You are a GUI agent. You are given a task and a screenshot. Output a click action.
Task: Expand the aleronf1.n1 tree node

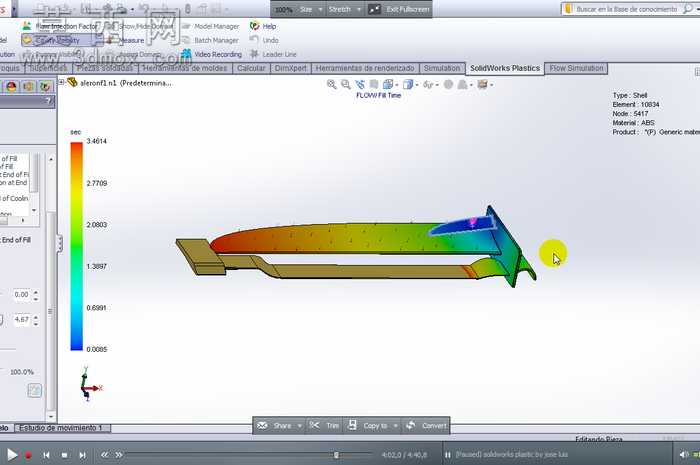click(62, 82)
